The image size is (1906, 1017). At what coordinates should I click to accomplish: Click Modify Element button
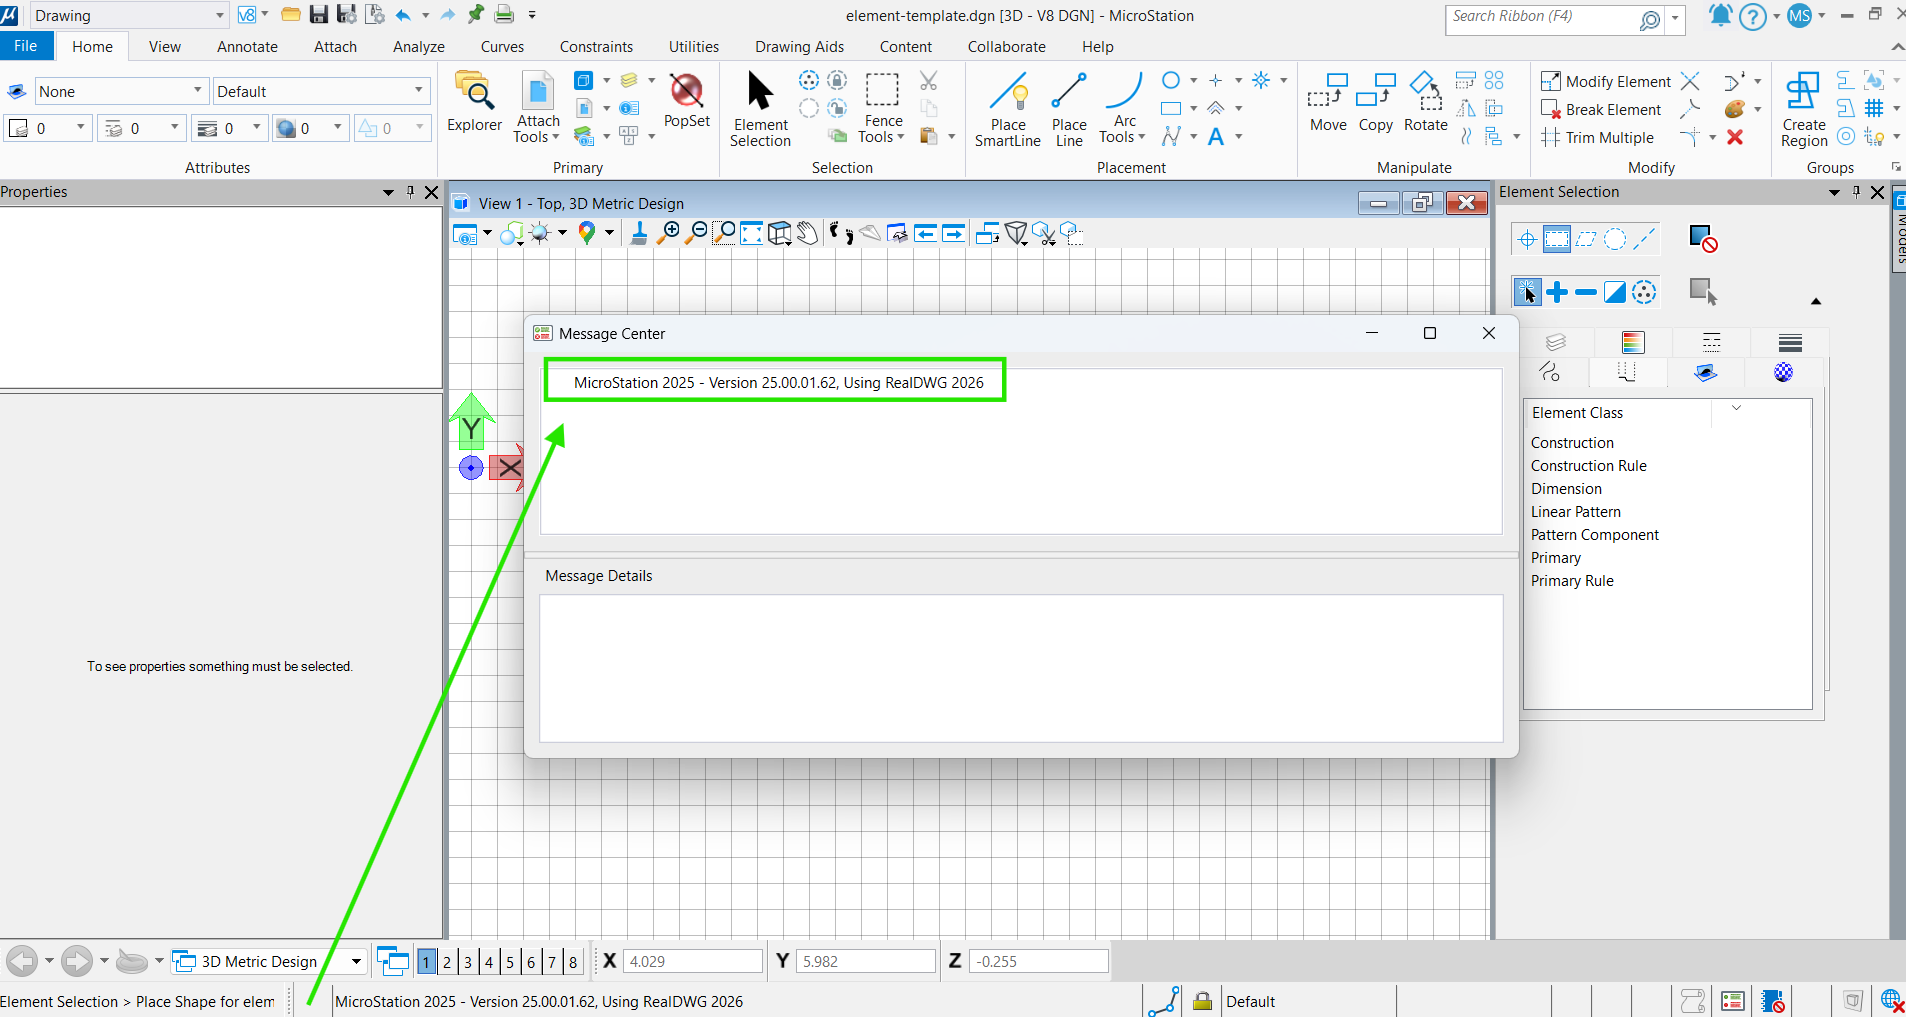[1606, 81]
